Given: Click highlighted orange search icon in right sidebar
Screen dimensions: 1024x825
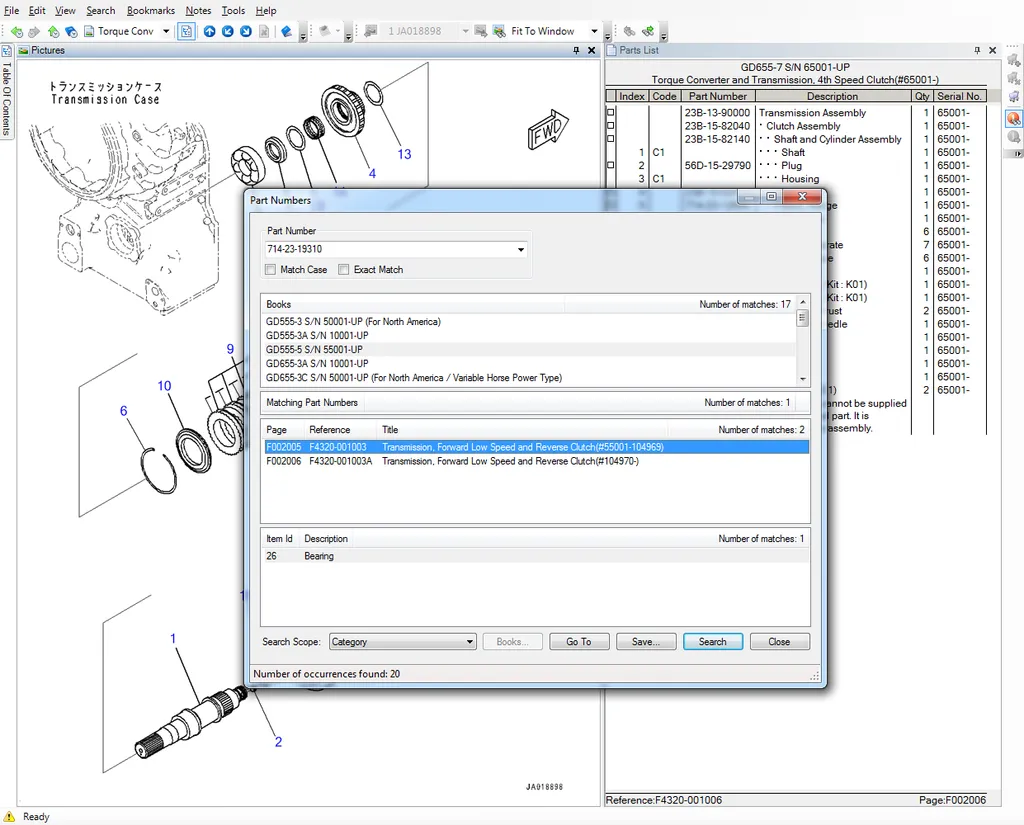Looking at the screenshot, I should 1014,118.
